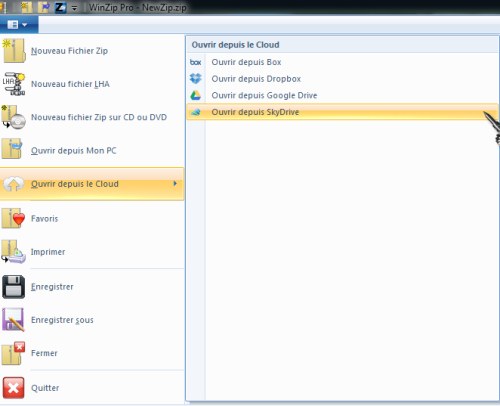The height and width of the screenshot is (406, 500).
Task: Click the Enregistrer sous icon
Action: [13, 320]
